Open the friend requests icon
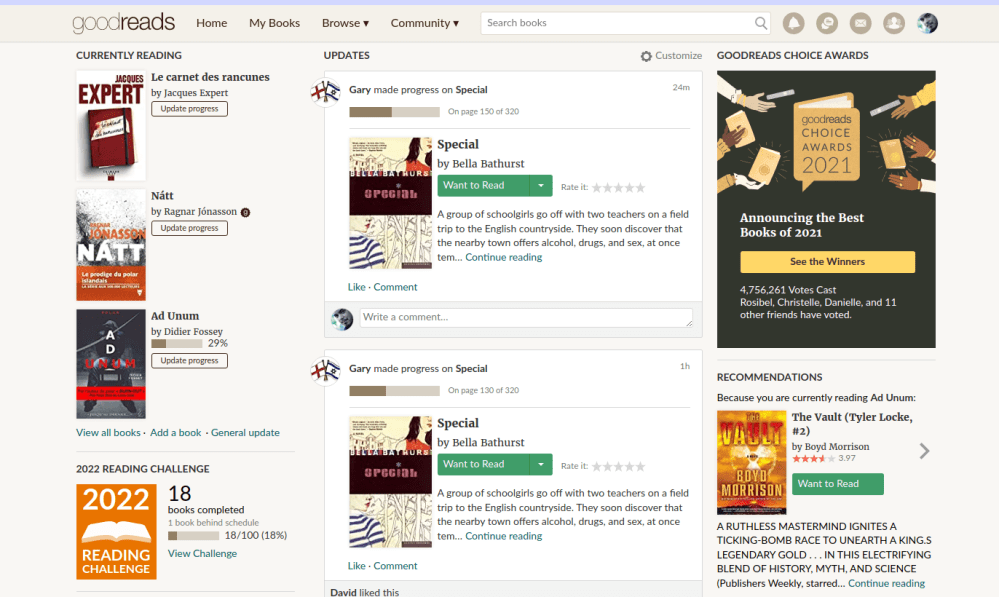 tap(894, 23)
